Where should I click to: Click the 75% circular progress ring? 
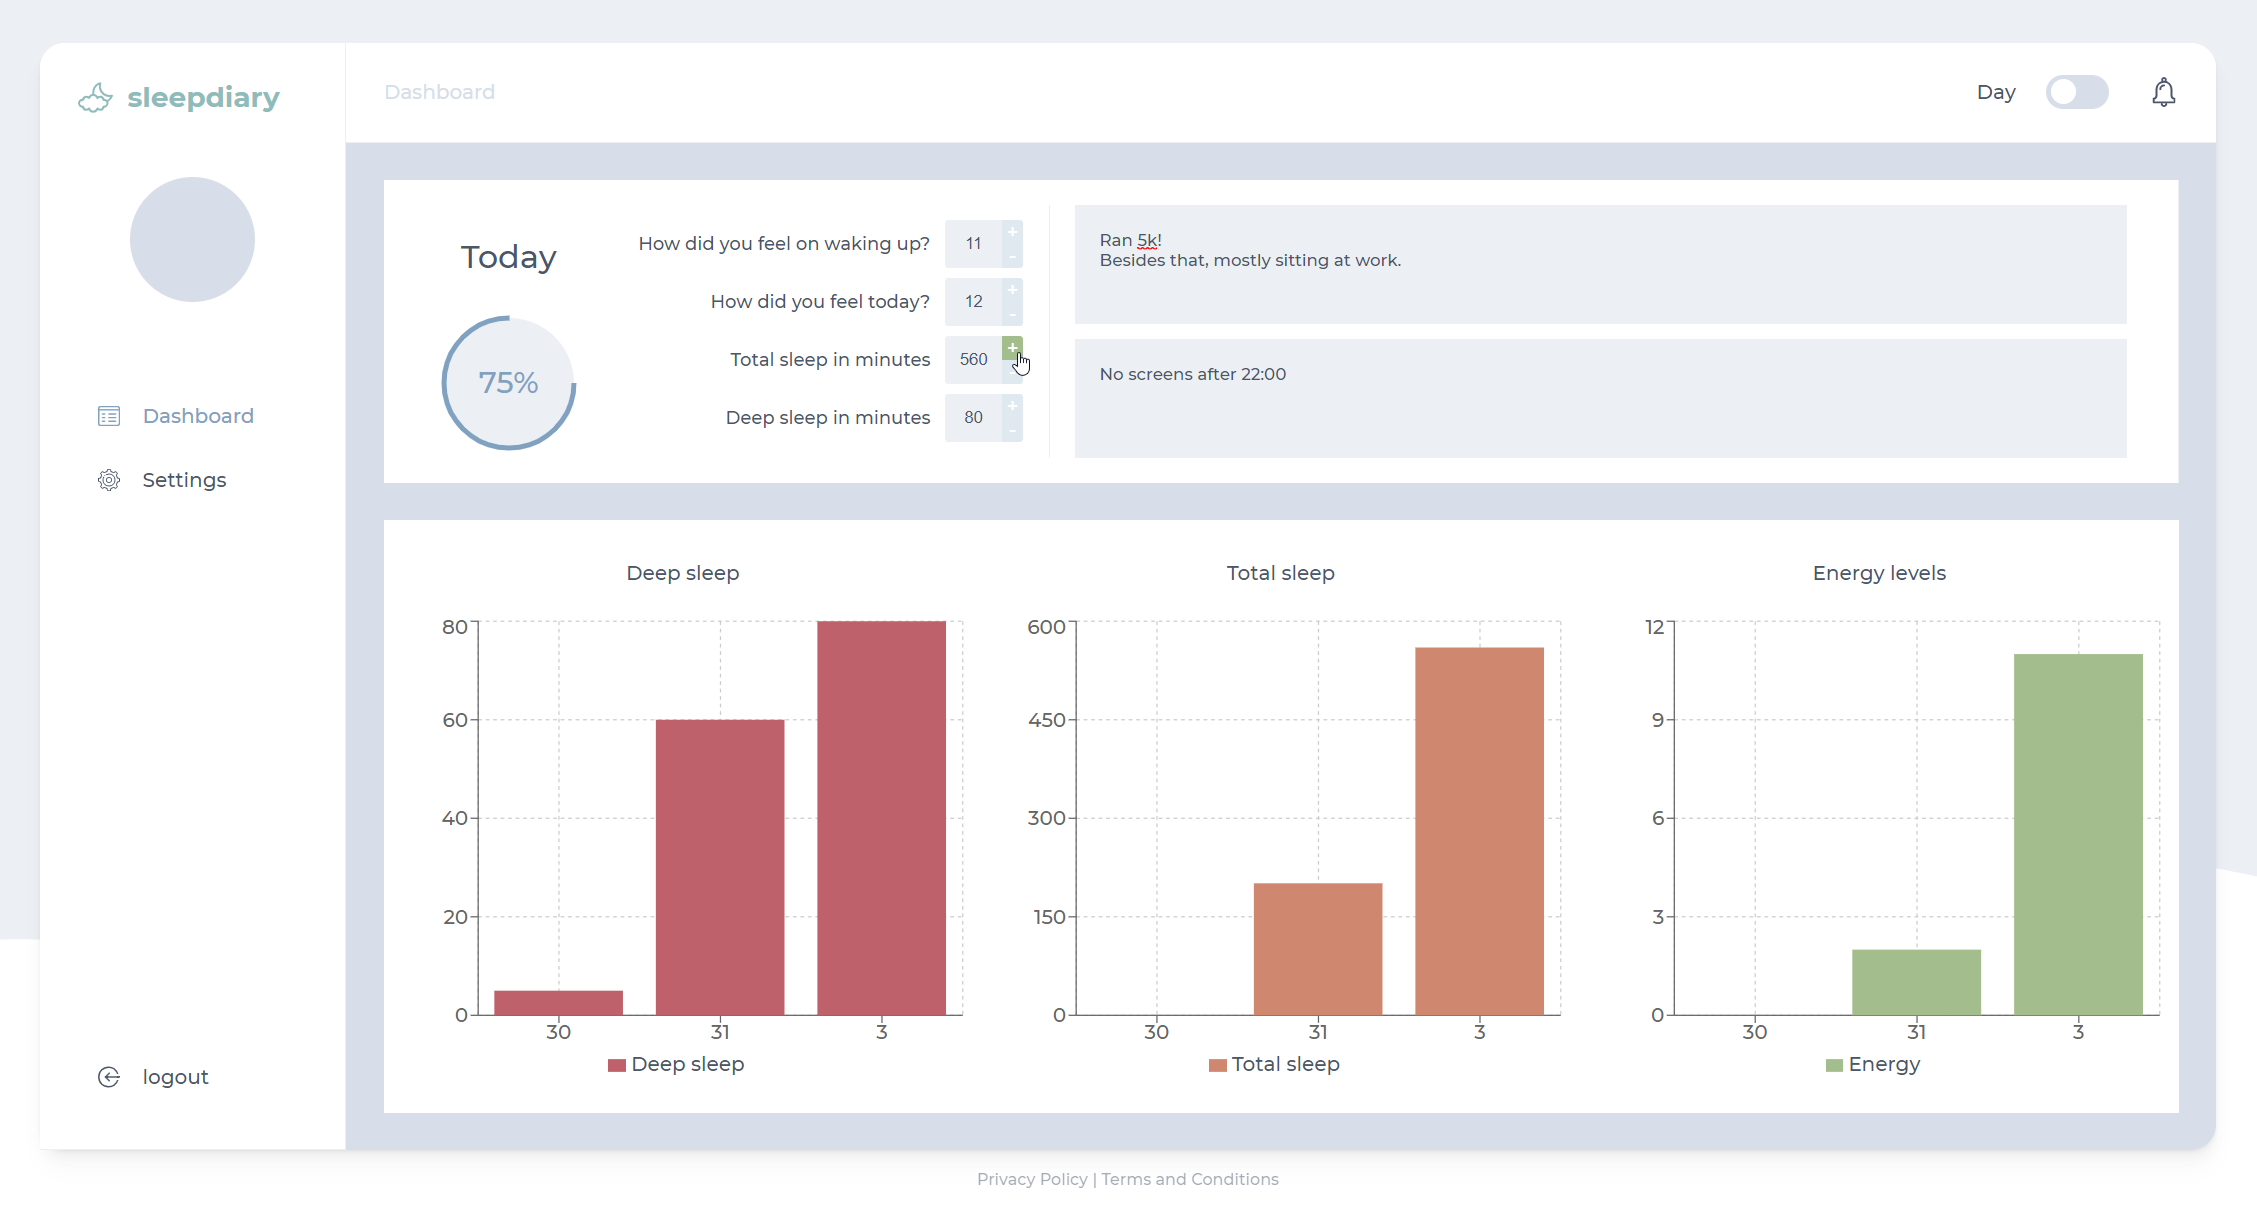point(509,383)
